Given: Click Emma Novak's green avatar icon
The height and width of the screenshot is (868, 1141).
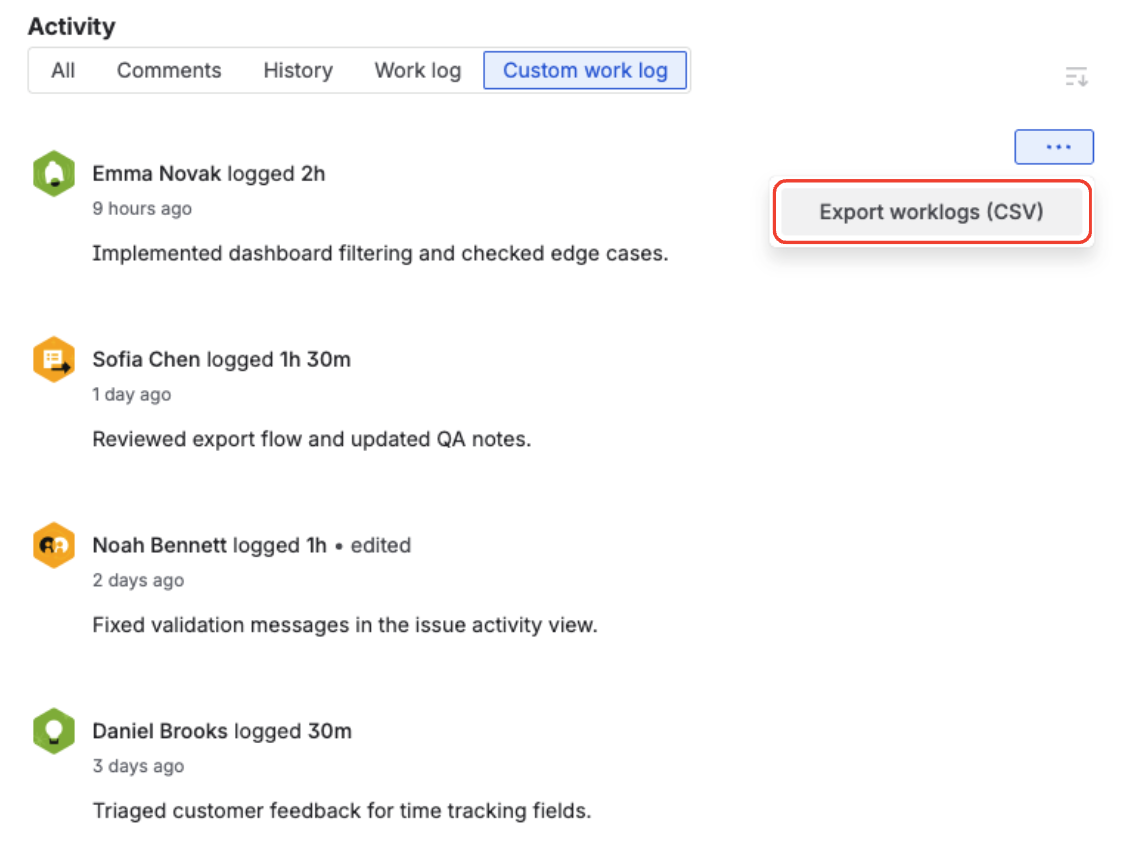Looking at the screenshot, I should click(53, 172).
